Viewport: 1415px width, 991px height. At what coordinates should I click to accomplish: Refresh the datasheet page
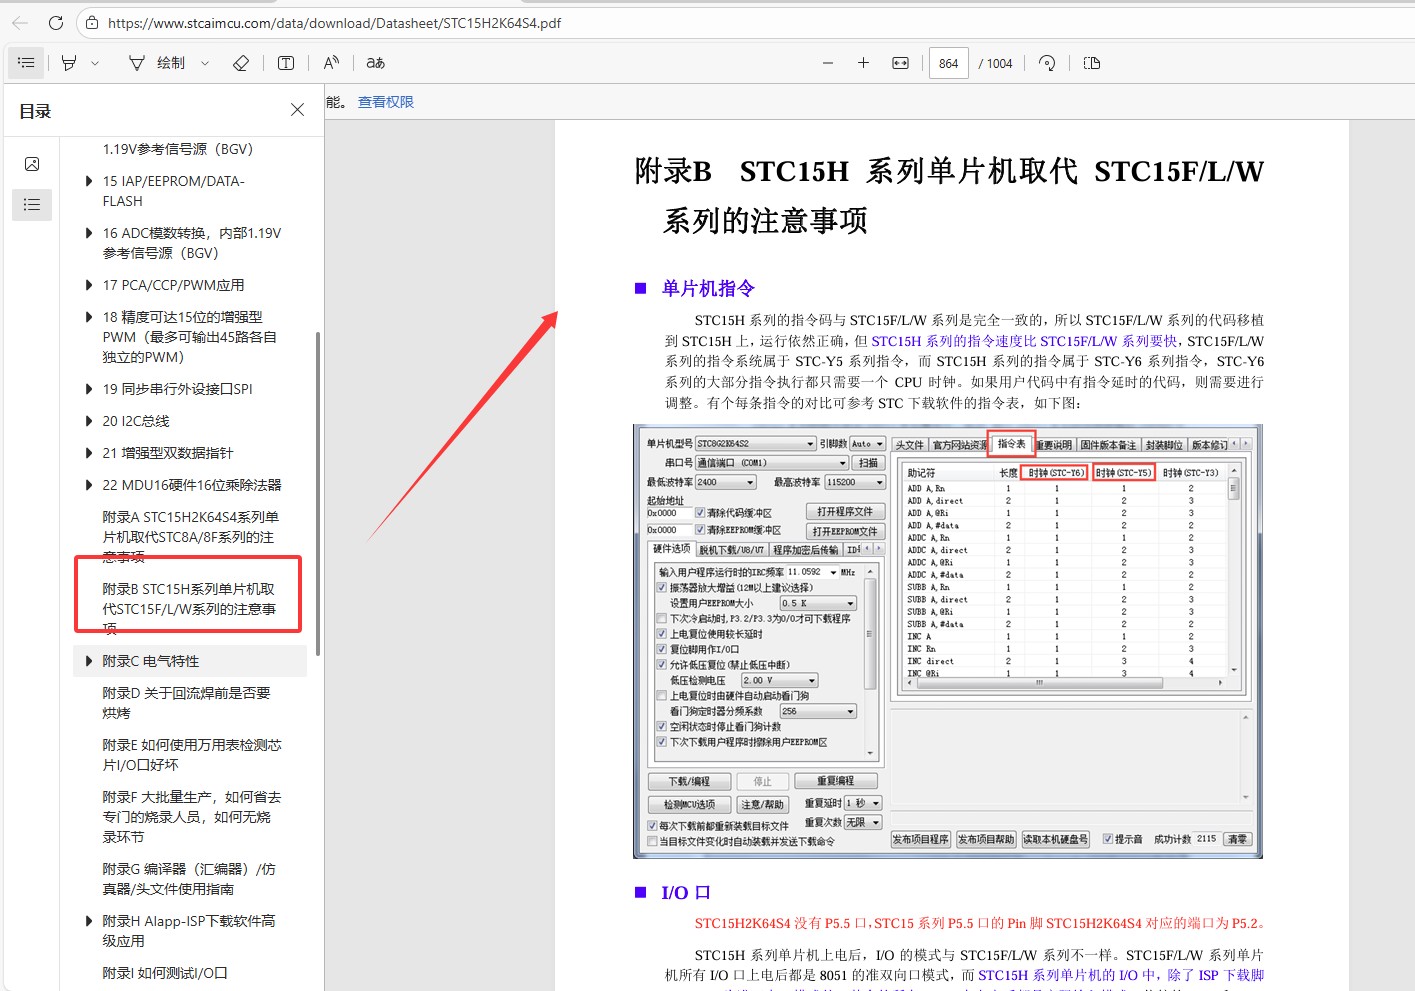point(56,22)
